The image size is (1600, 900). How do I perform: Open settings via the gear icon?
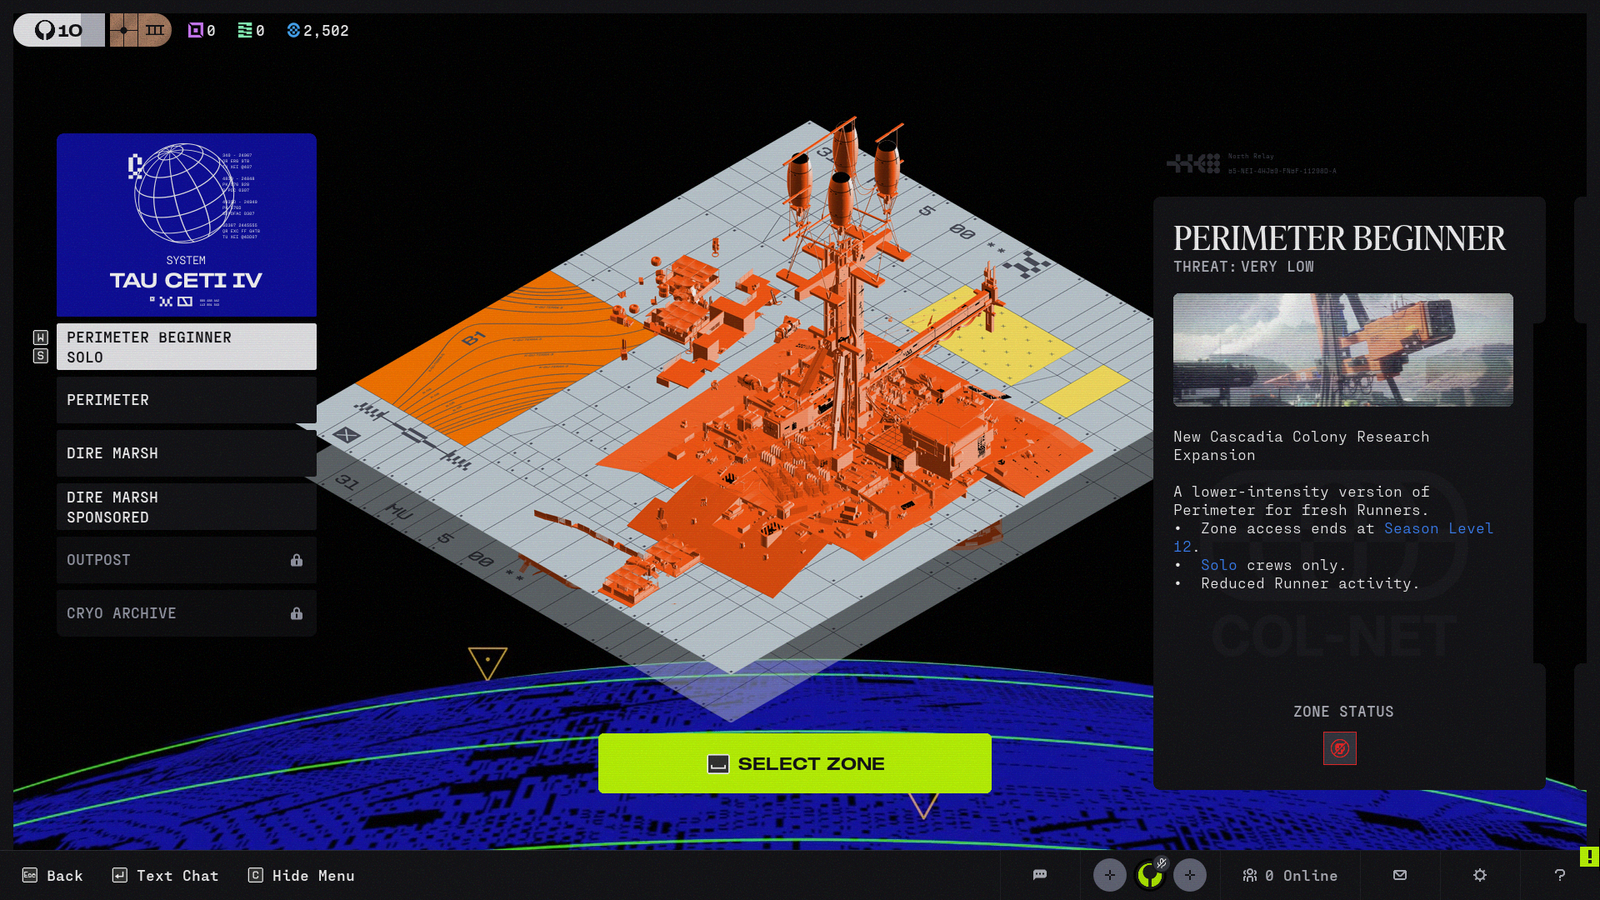1480,875
